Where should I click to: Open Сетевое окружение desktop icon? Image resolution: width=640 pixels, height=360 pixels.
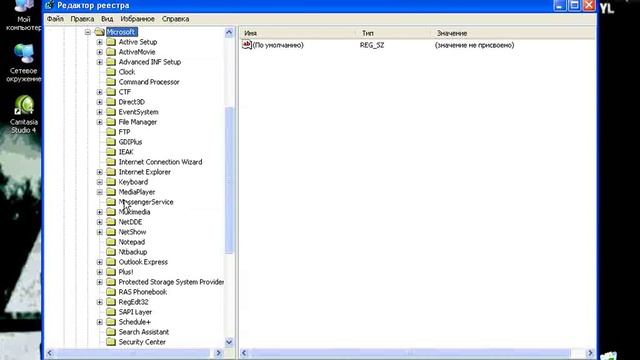click(x=24, y=63)
